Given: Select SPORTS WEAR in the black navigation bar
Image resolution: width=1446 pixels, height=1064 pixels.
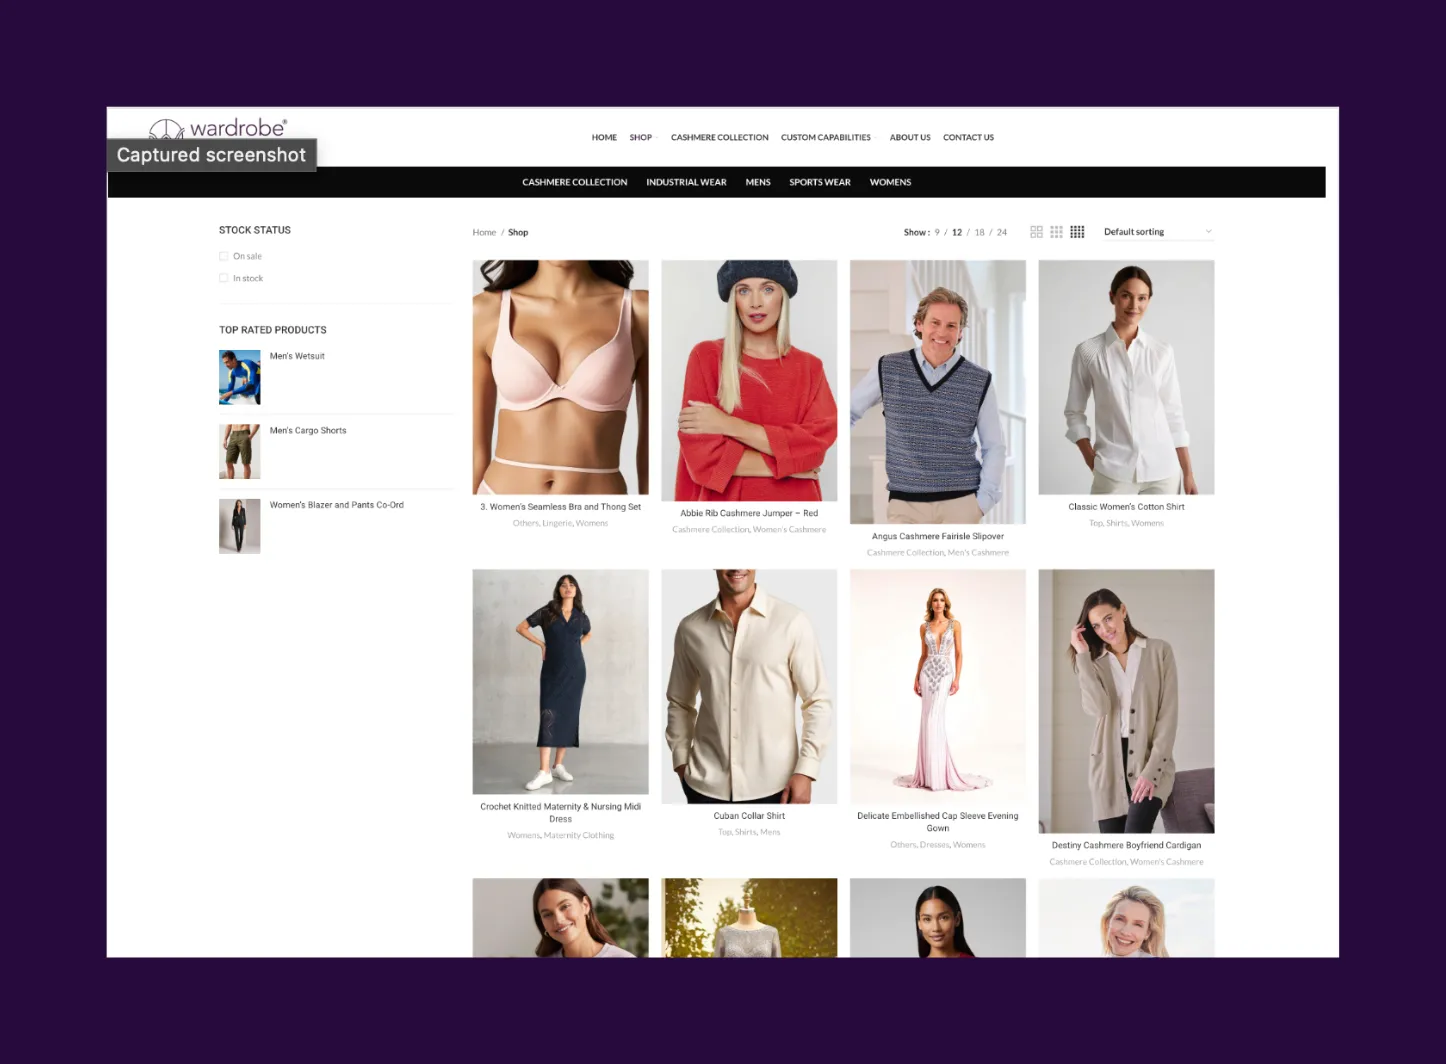Looking at the screenshot, I should (819, 182).
